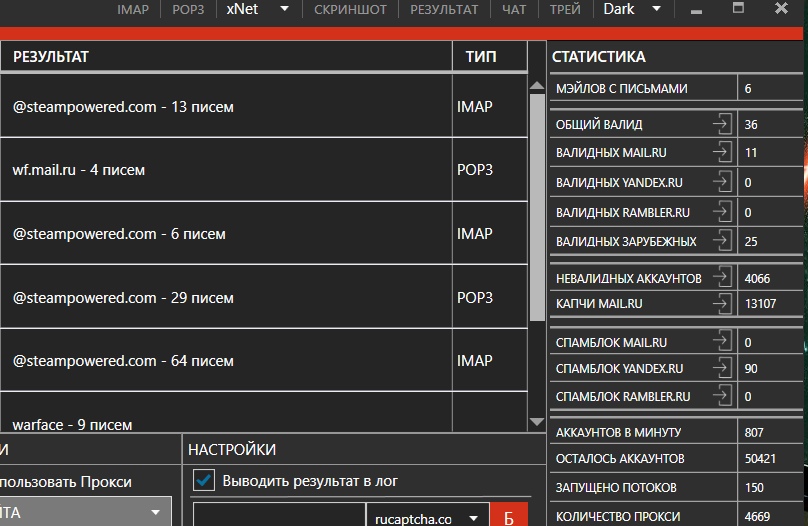
Task: Click export arrow icon for СПАМБЛОК RAMBLER.RU
Action: (722, 396)
